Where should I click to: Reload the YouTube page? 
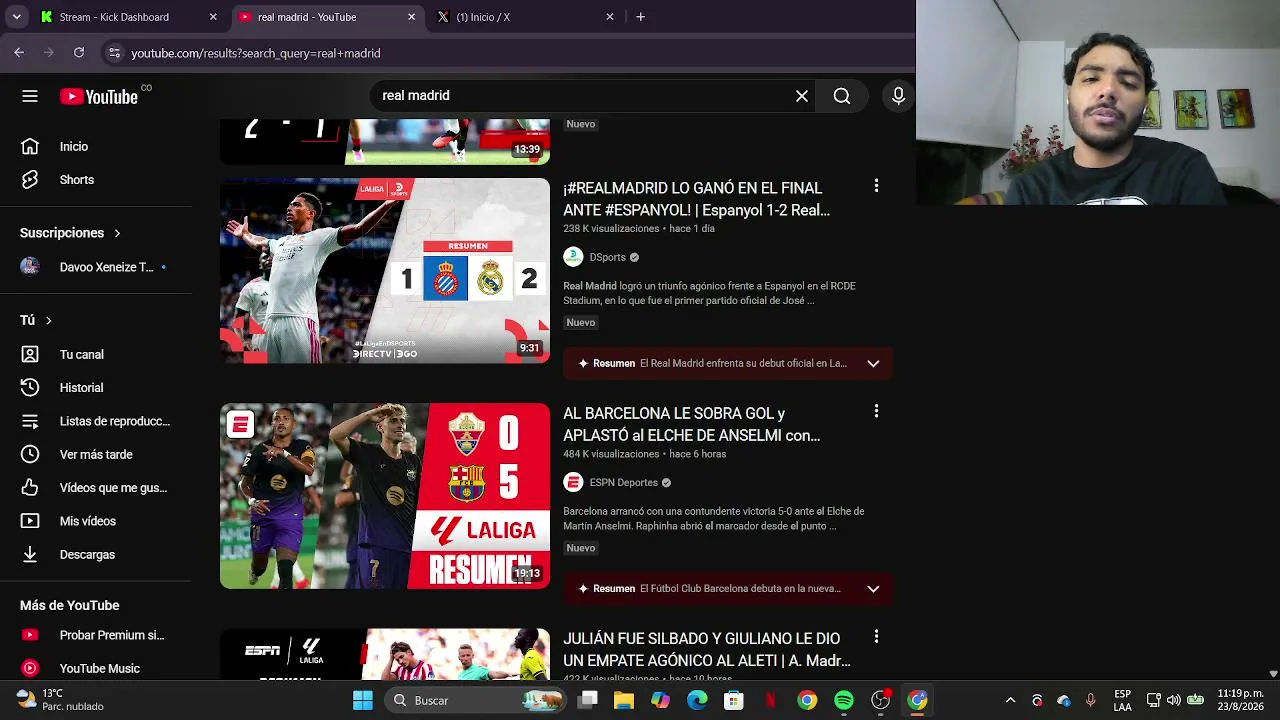(79, 53)
